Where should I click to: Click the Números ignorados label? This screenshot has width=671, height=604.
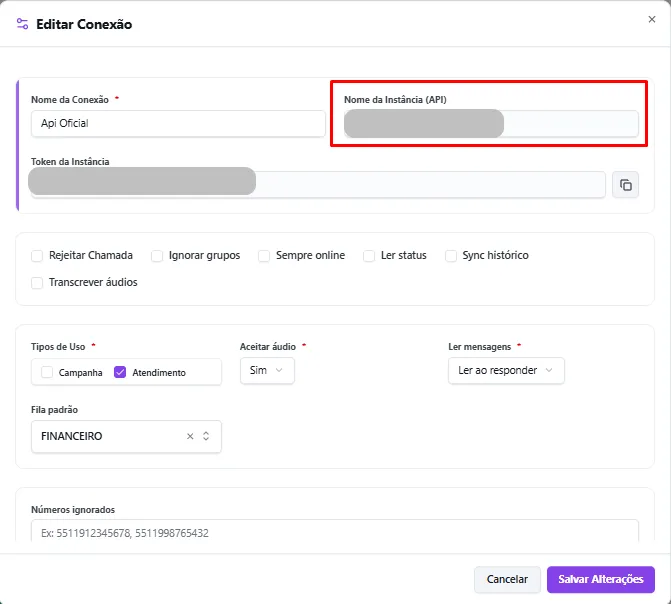(x=73, y=510)
